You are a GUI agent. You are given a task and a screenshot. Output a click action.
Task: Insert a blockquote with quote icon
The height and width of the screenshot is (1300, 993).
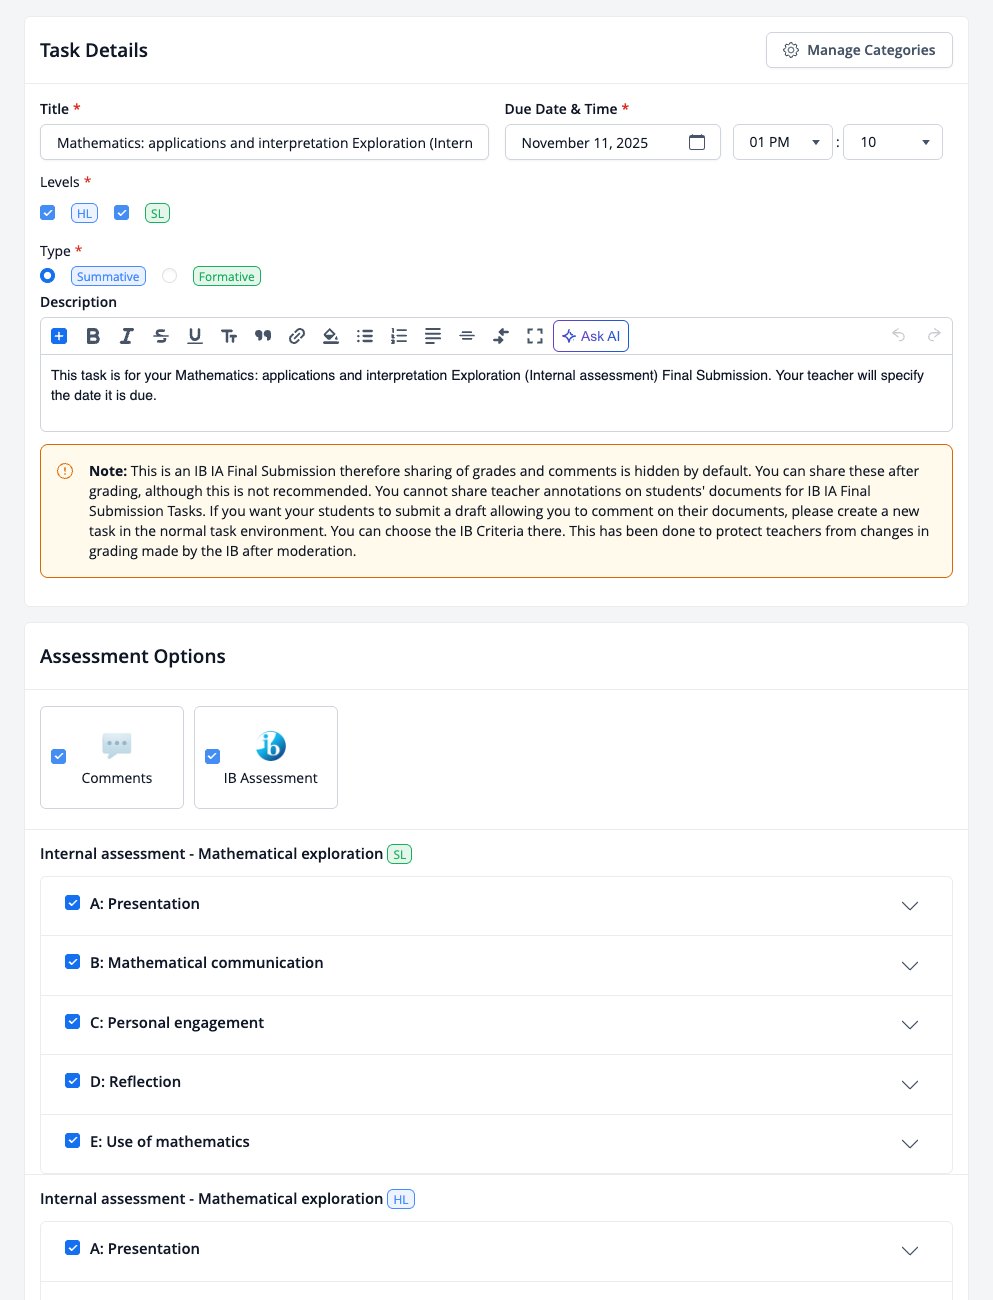click(263, 336)
